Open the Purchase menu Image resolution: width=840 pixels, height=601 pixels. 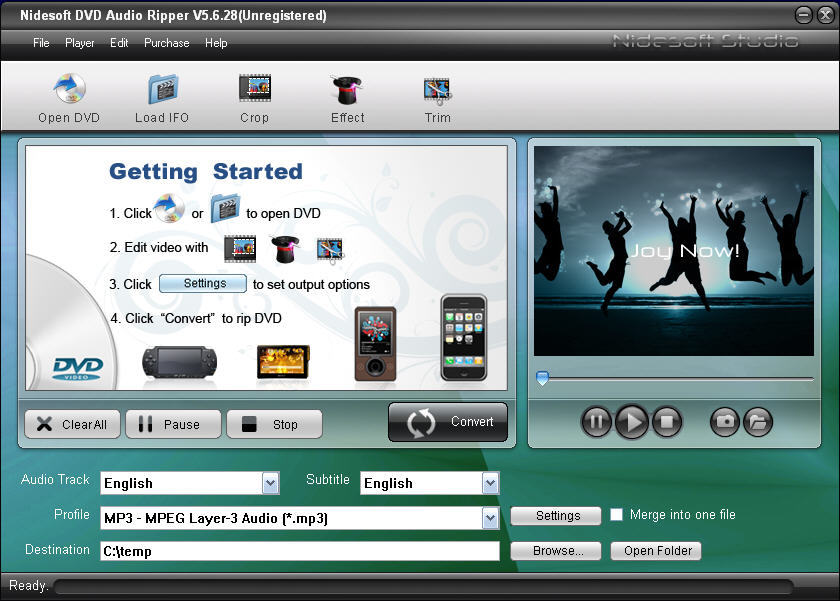tap(167, 43)
